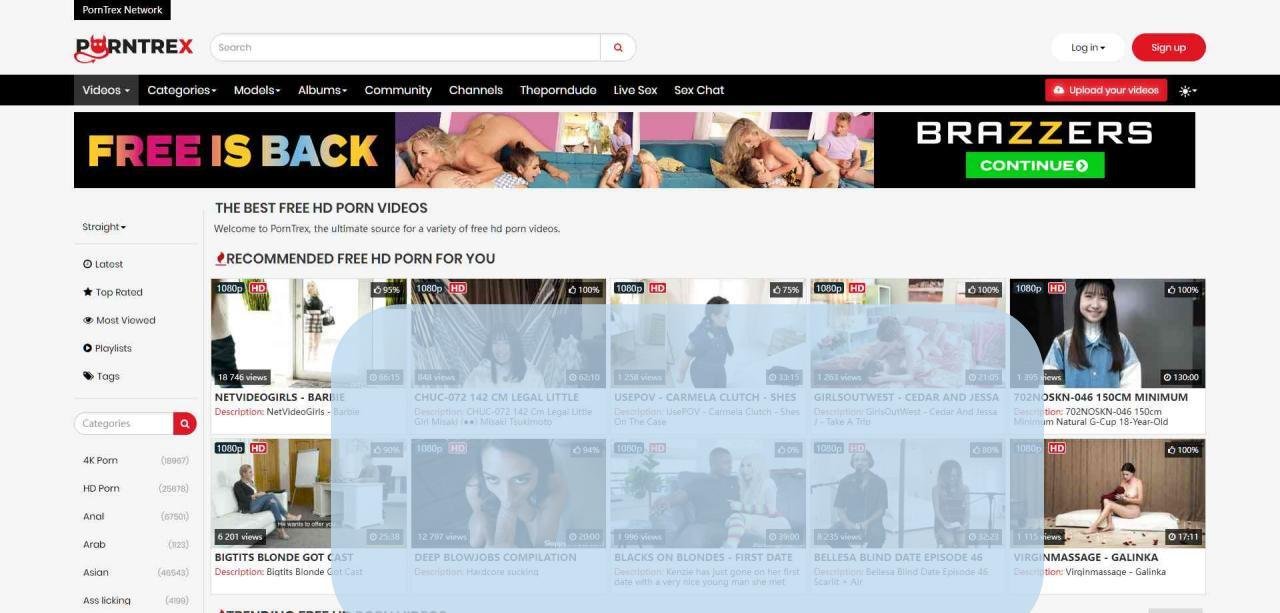Open the VIRGINMASSAGE - GALINKA video thumbnail
Viewport: 1280px width, 613px height.
pos(1107,493)
